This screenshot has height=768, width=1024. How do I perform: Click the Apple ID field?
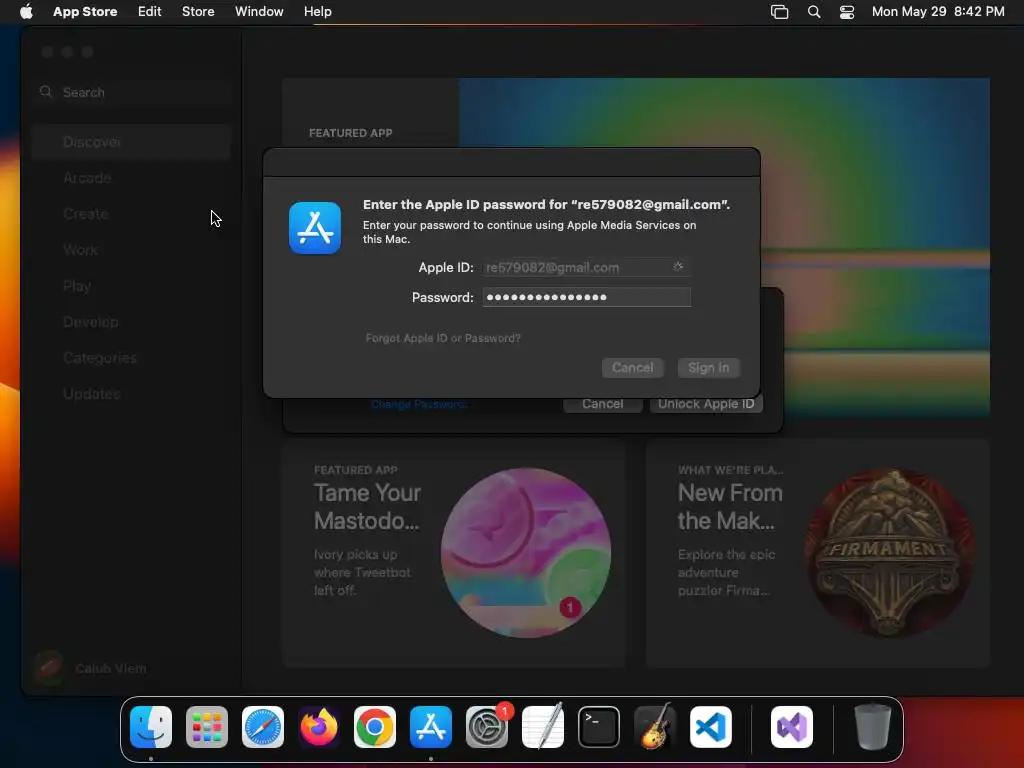(586, 267)
